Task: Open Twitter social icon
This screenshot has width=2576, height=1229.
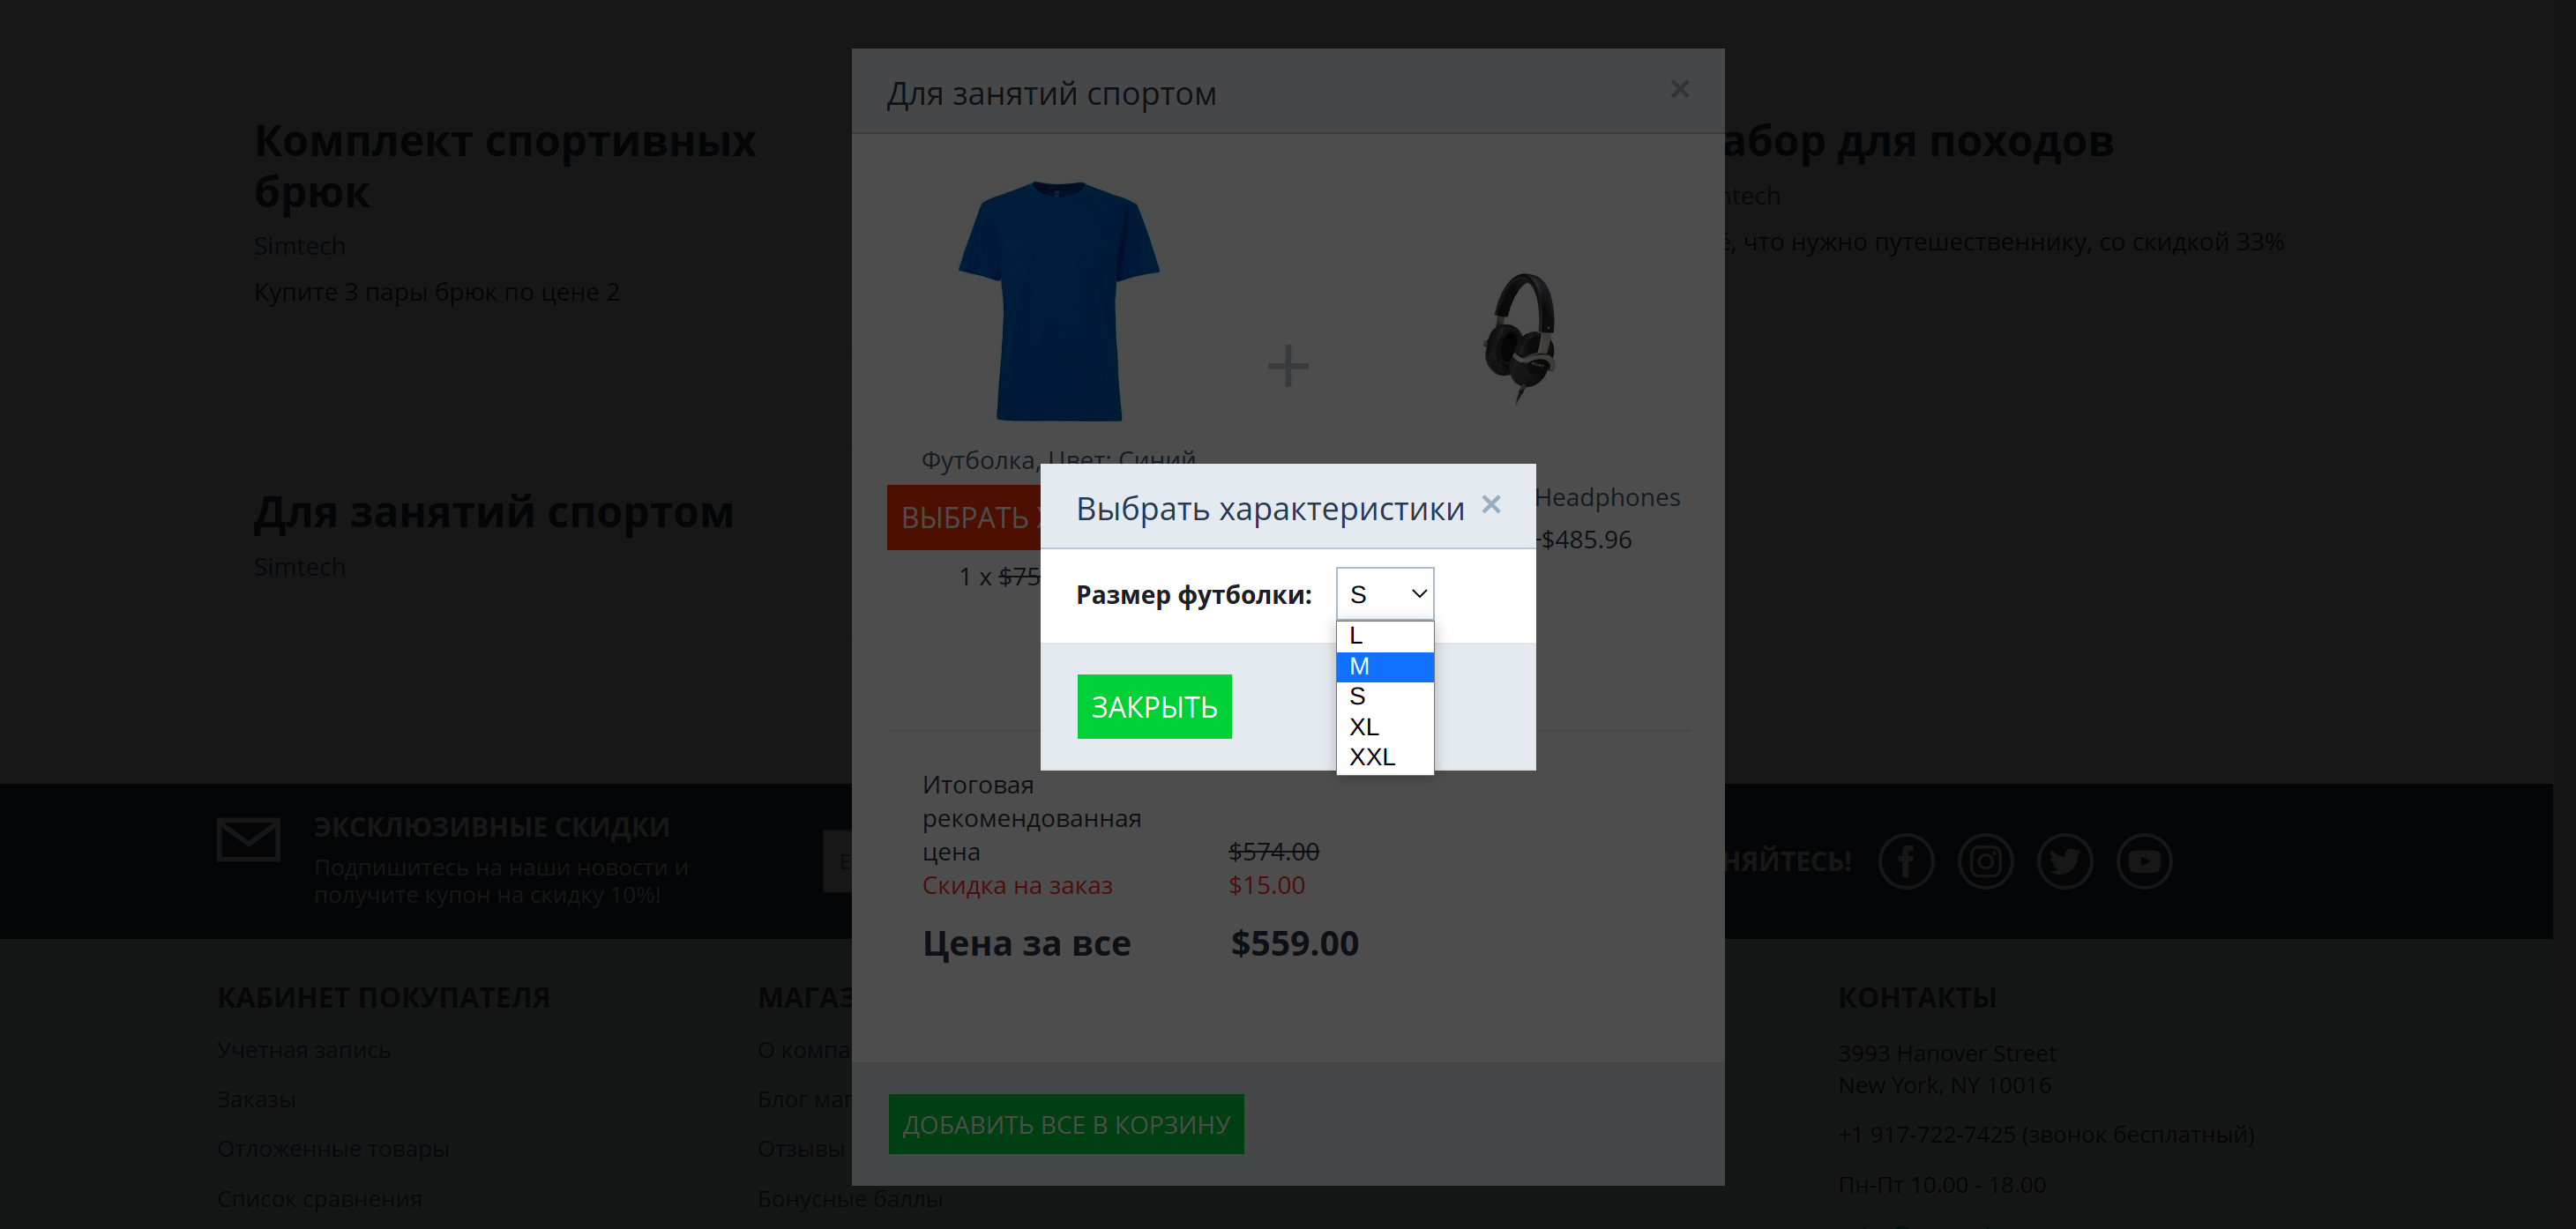Action: [x=2064, y=861]
